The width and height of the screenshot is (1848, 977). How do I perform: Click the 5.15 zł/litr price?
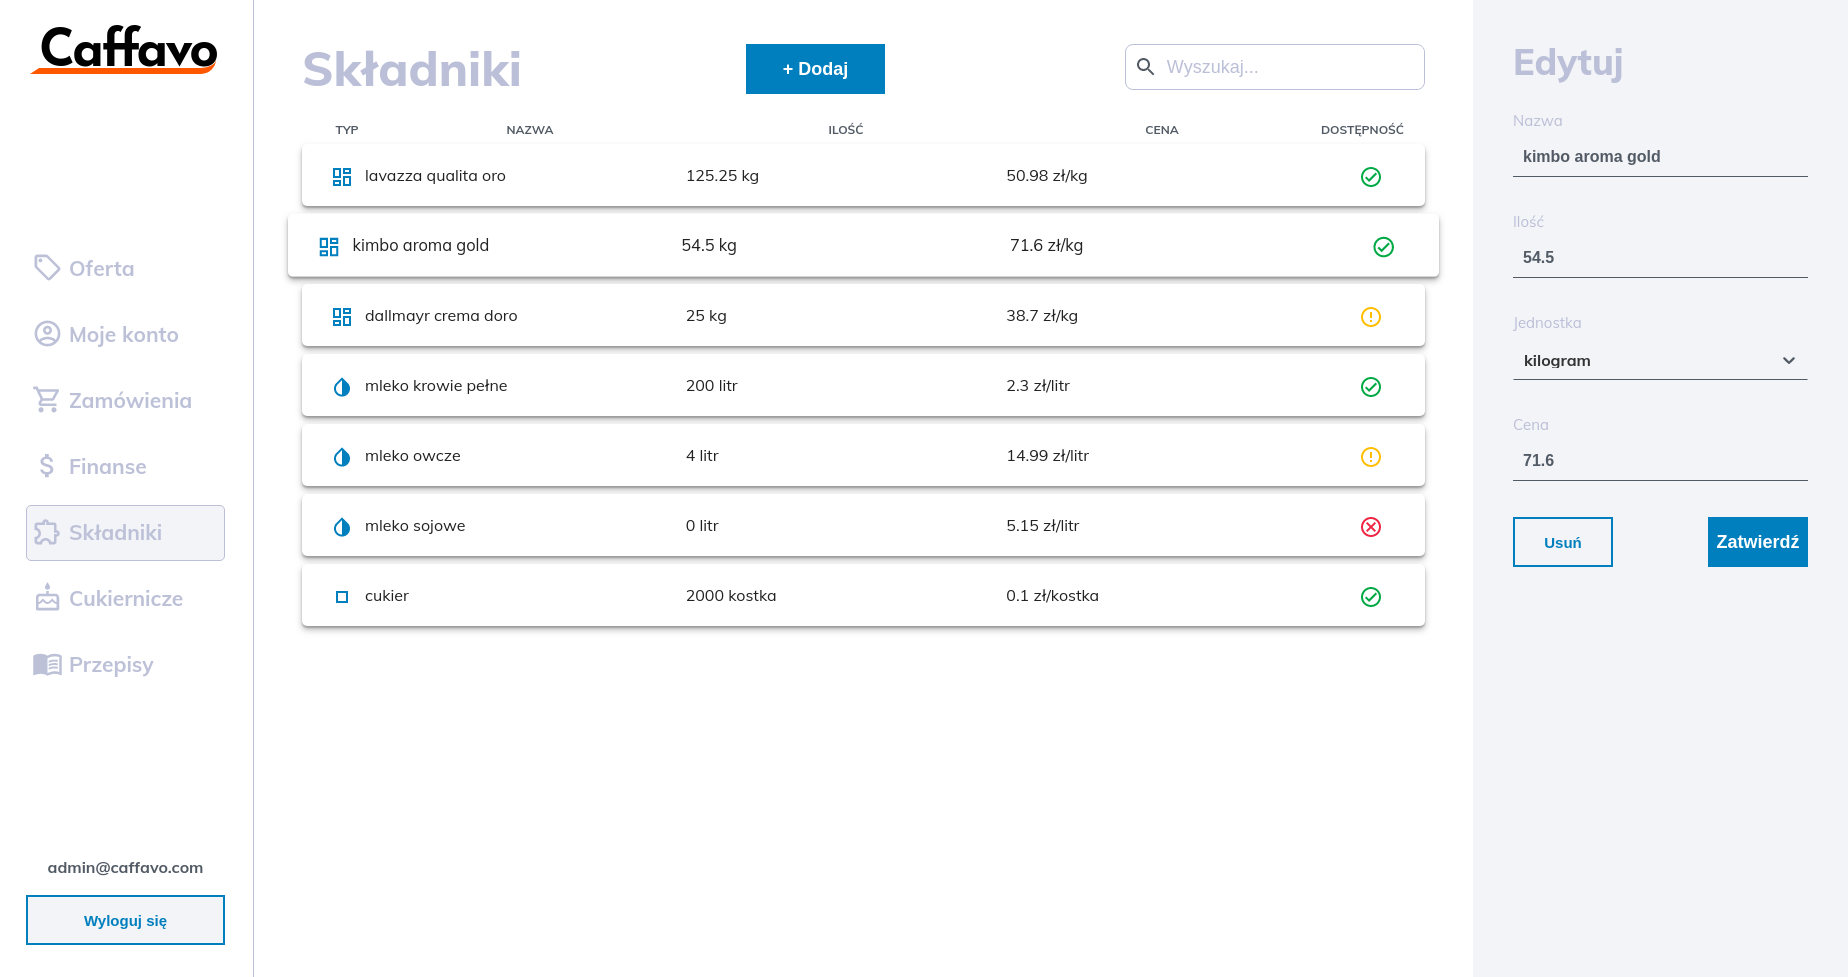point(1043,526)
